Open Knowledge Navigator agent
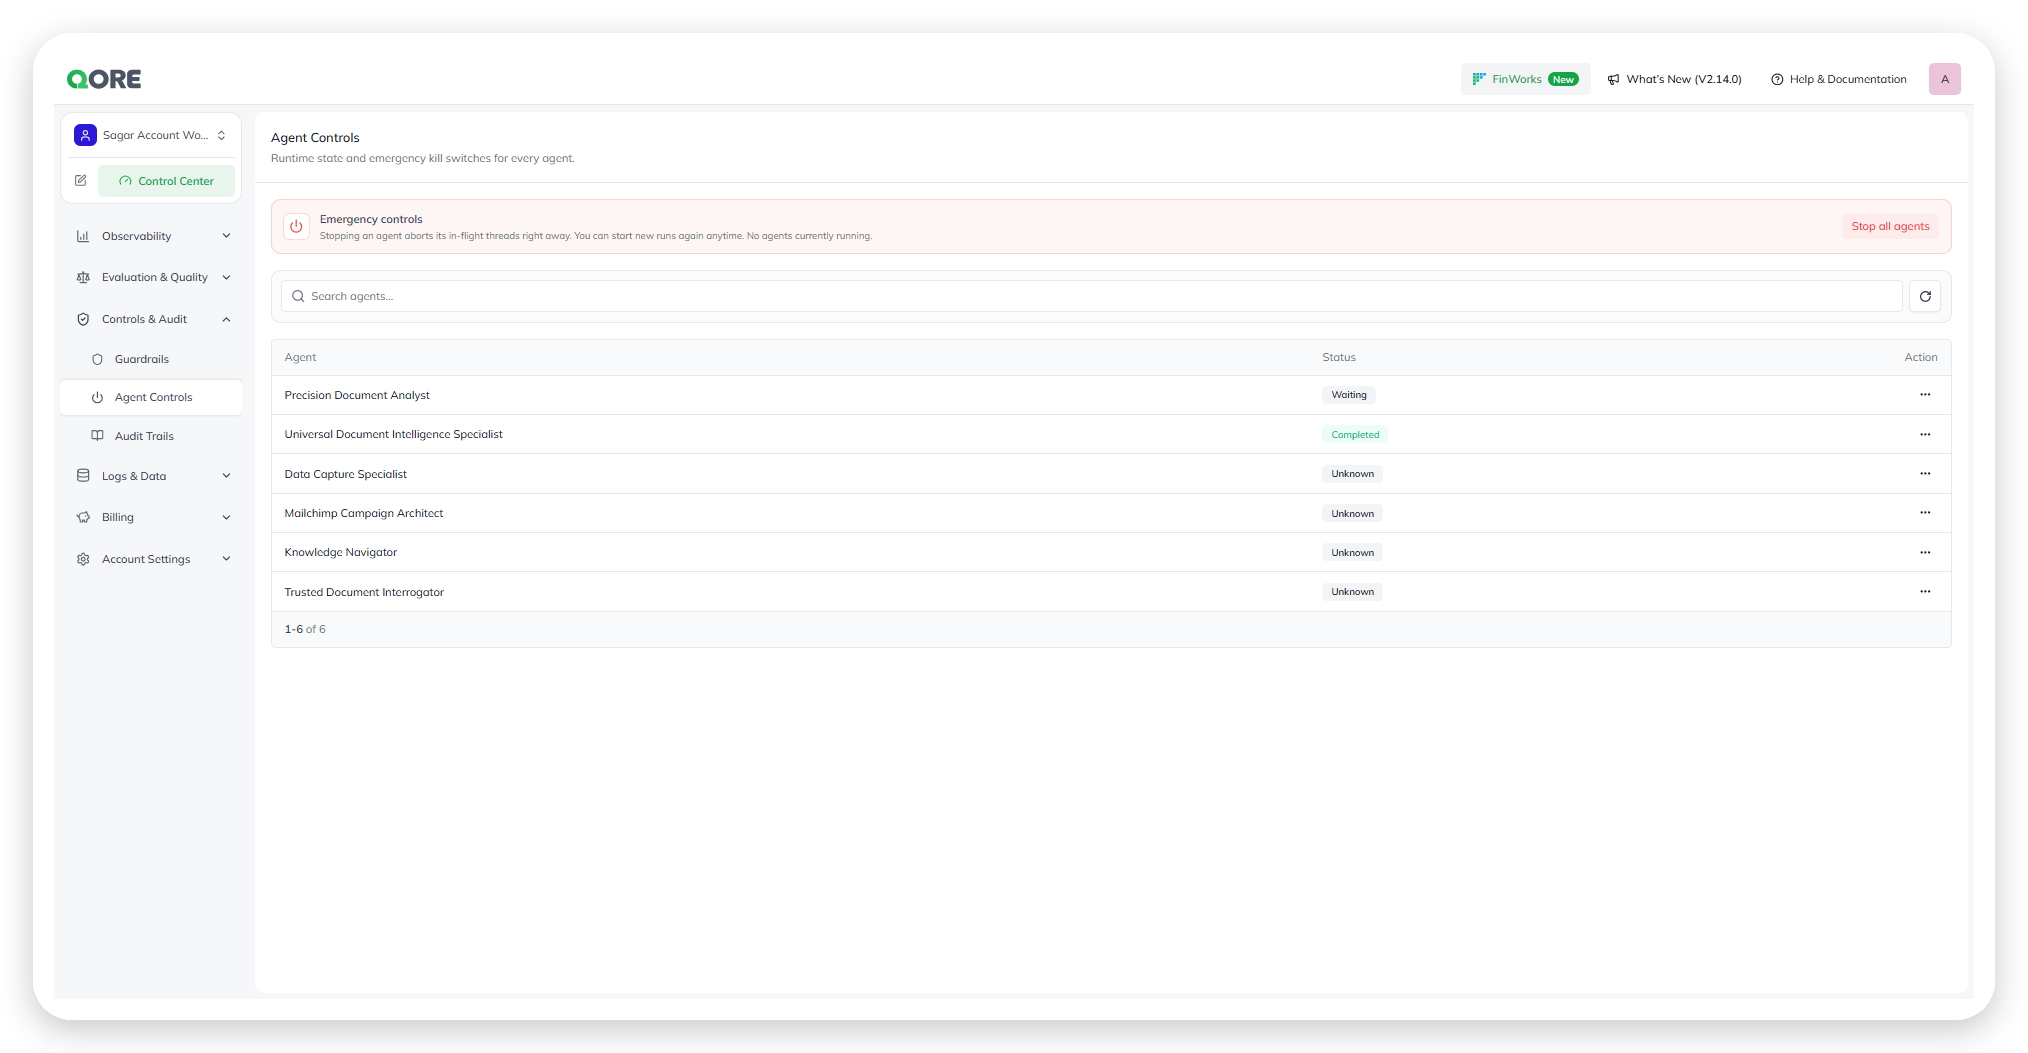2028x1053 pixels. coord(340,552)
